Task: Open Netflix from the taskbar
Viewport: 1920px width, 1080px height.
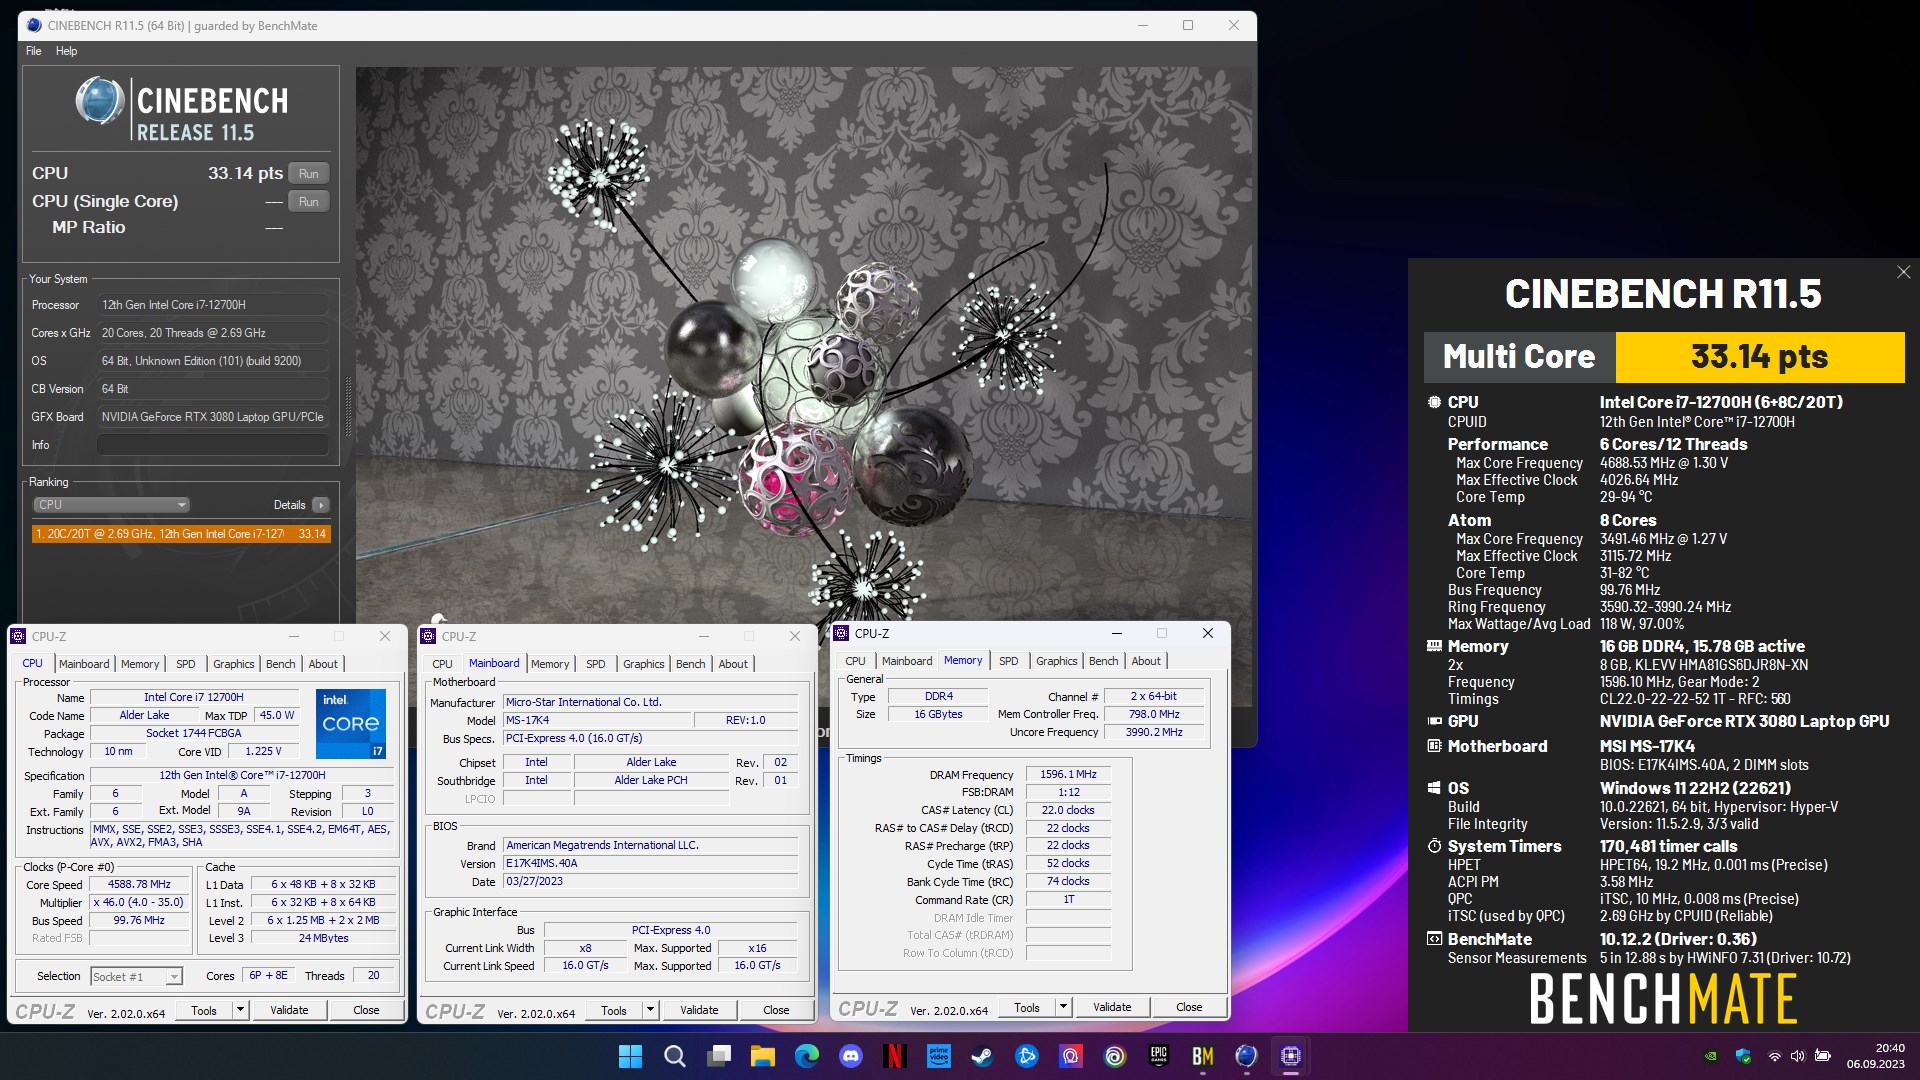Action: 895,1056
